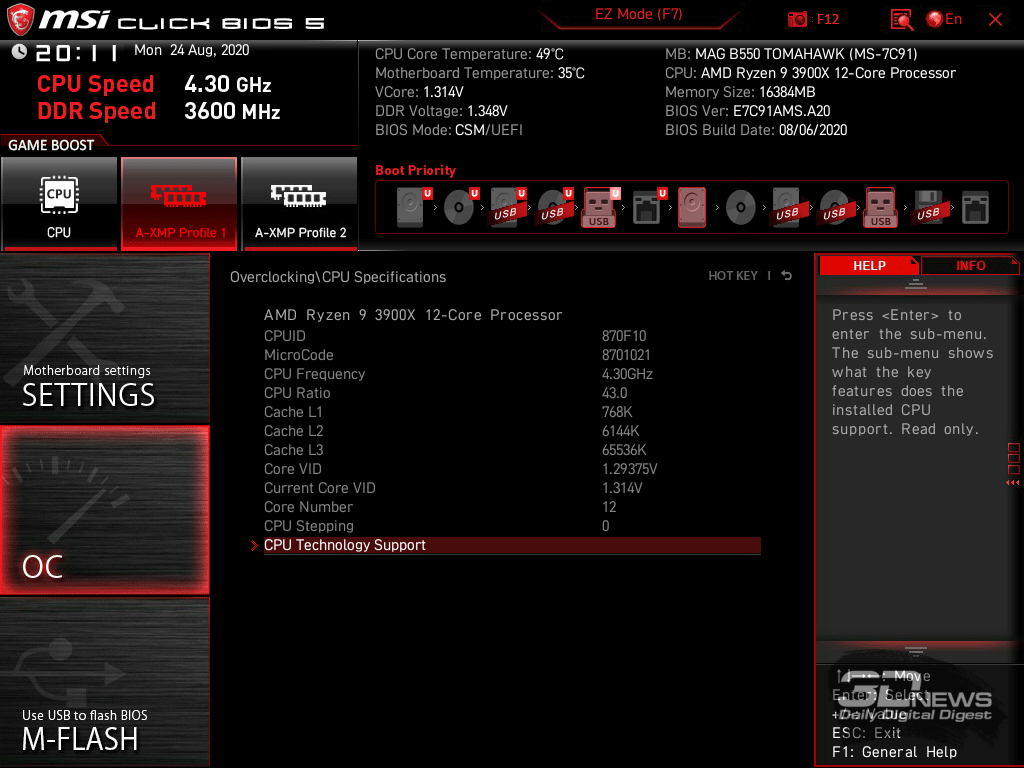
Task: Enable A-XMP Profile 2
Action: coord(299,204)
